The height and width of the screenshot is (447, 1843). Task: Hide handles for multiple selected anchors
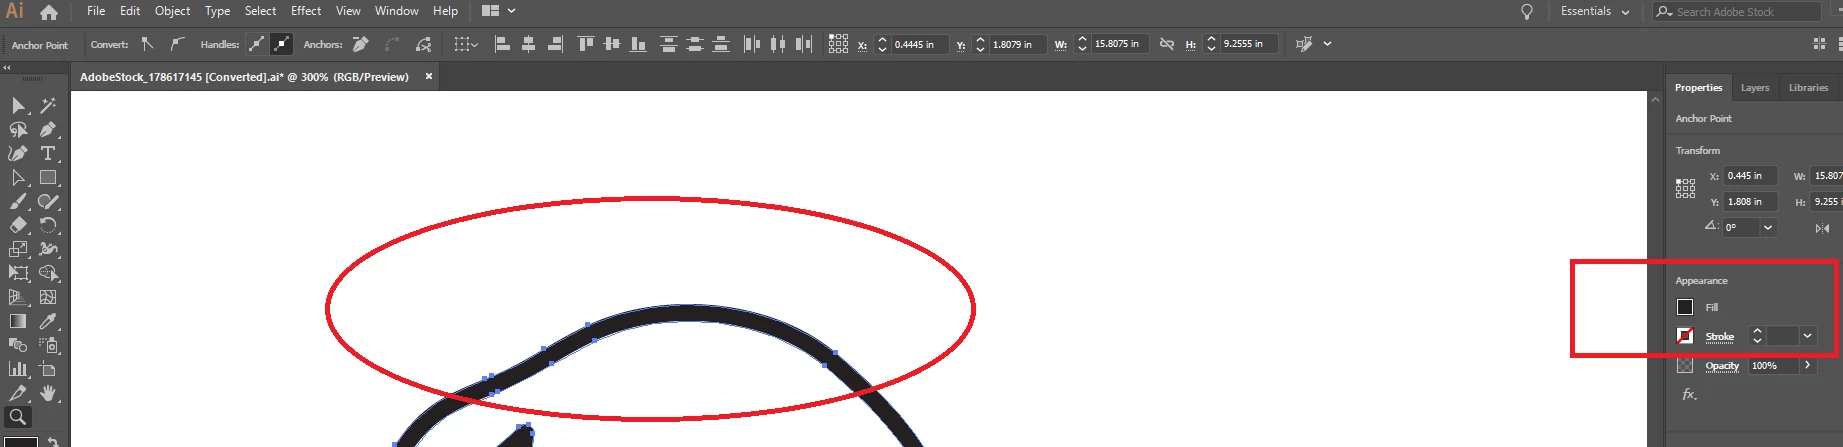282,44
